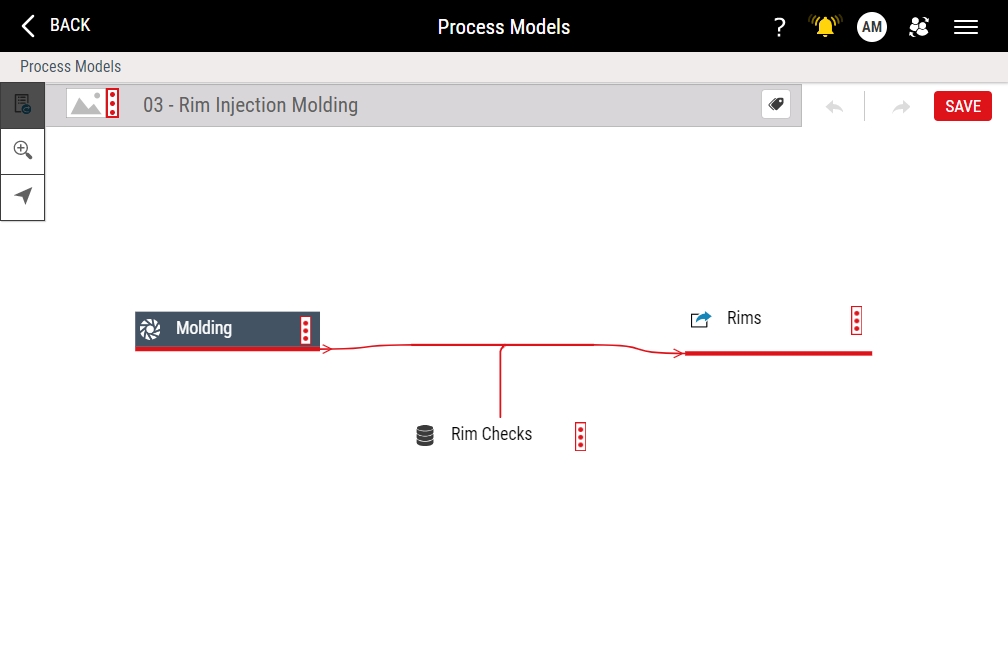Open the Molding node options menu
The image size is (1008, 648).
[306, 330]
